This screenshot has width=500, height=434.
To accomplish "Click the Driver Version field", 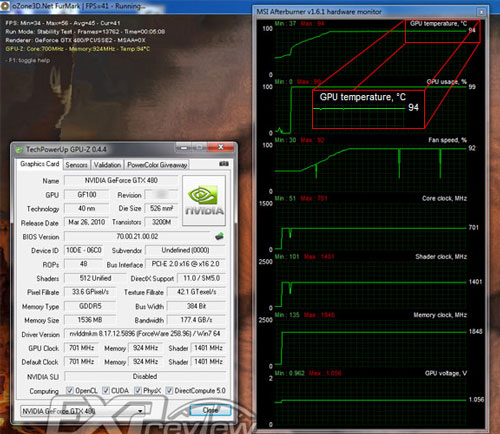I will [x=145, y=334].
